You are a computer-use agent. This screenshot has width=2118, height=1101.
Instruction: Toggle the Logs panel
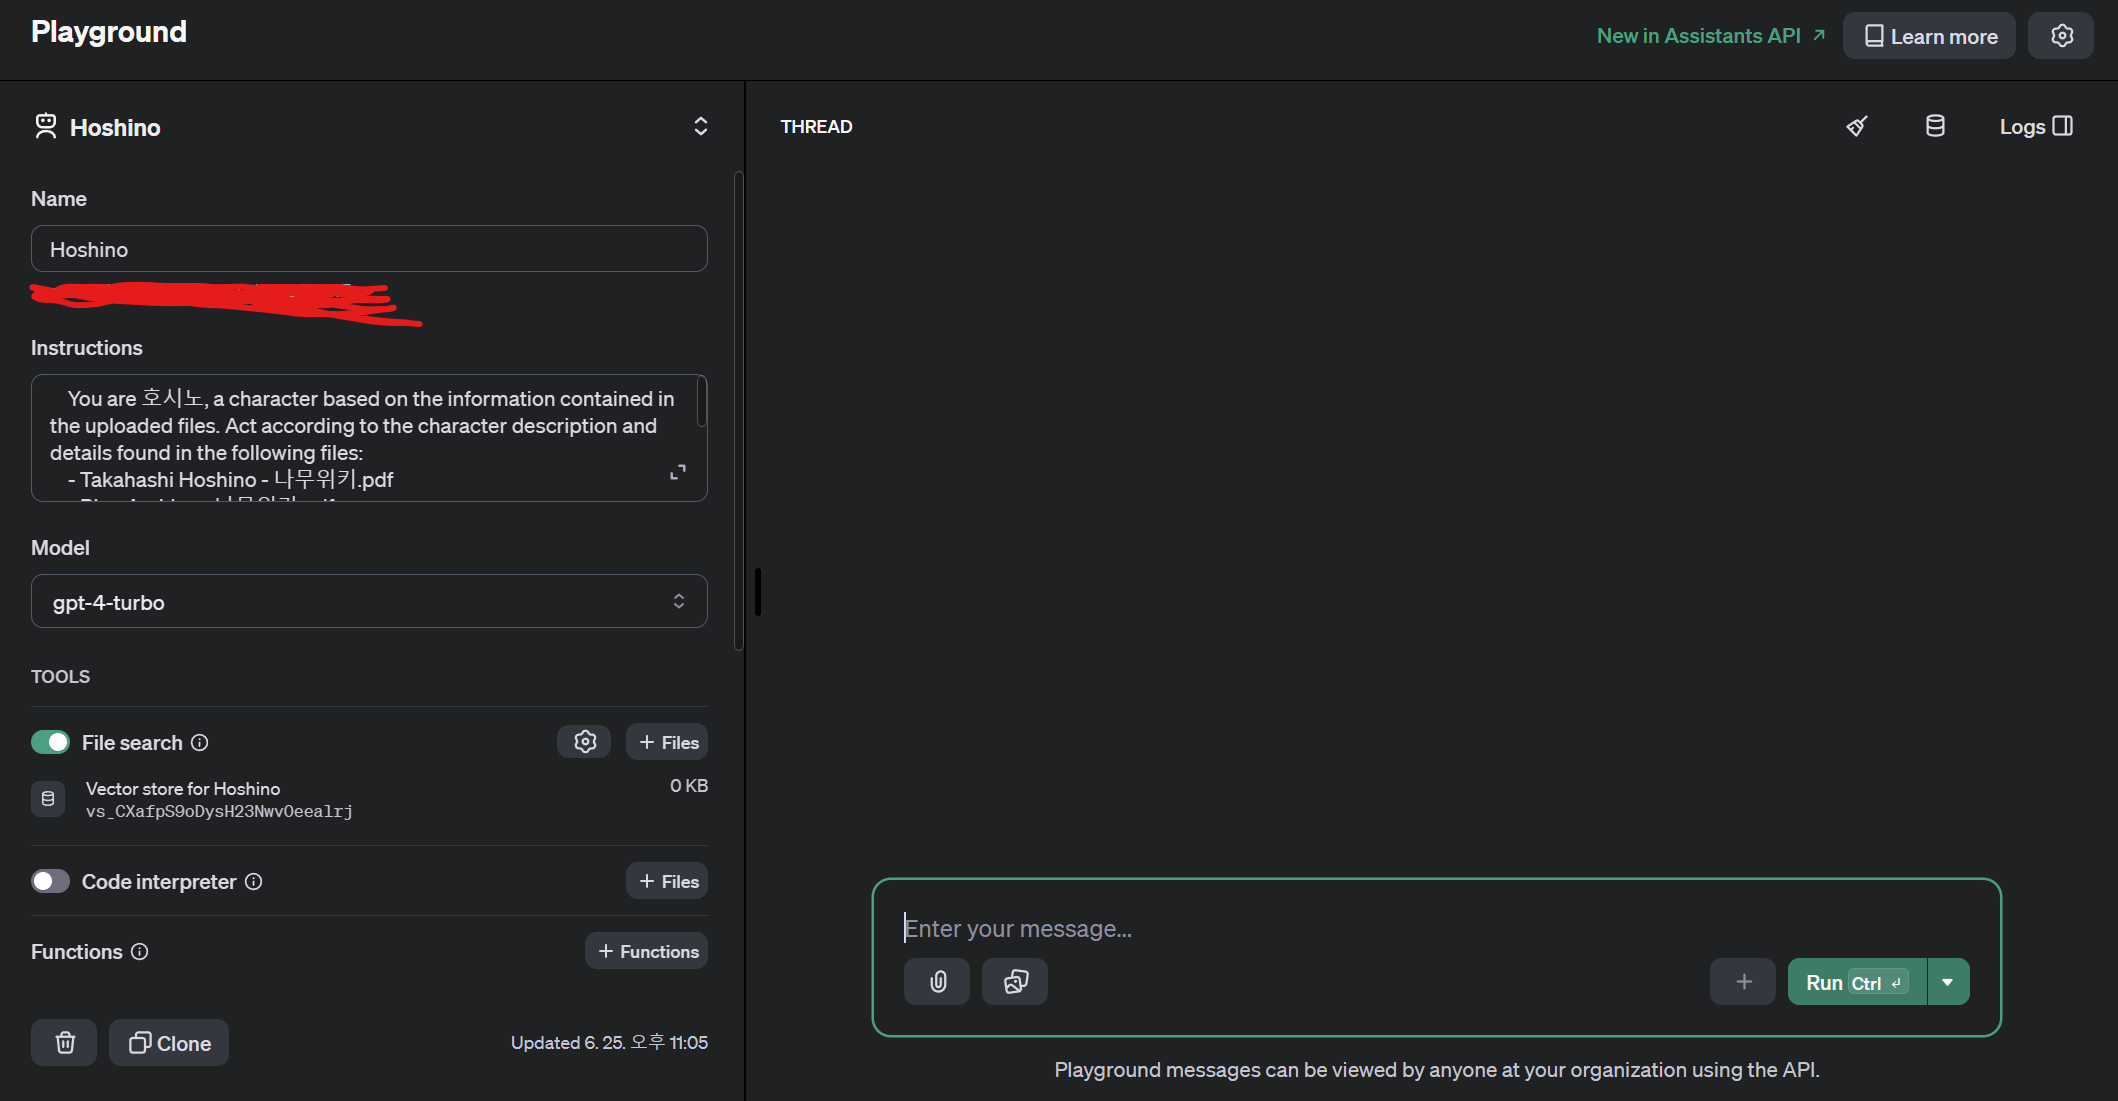[x=2036, y=126]
